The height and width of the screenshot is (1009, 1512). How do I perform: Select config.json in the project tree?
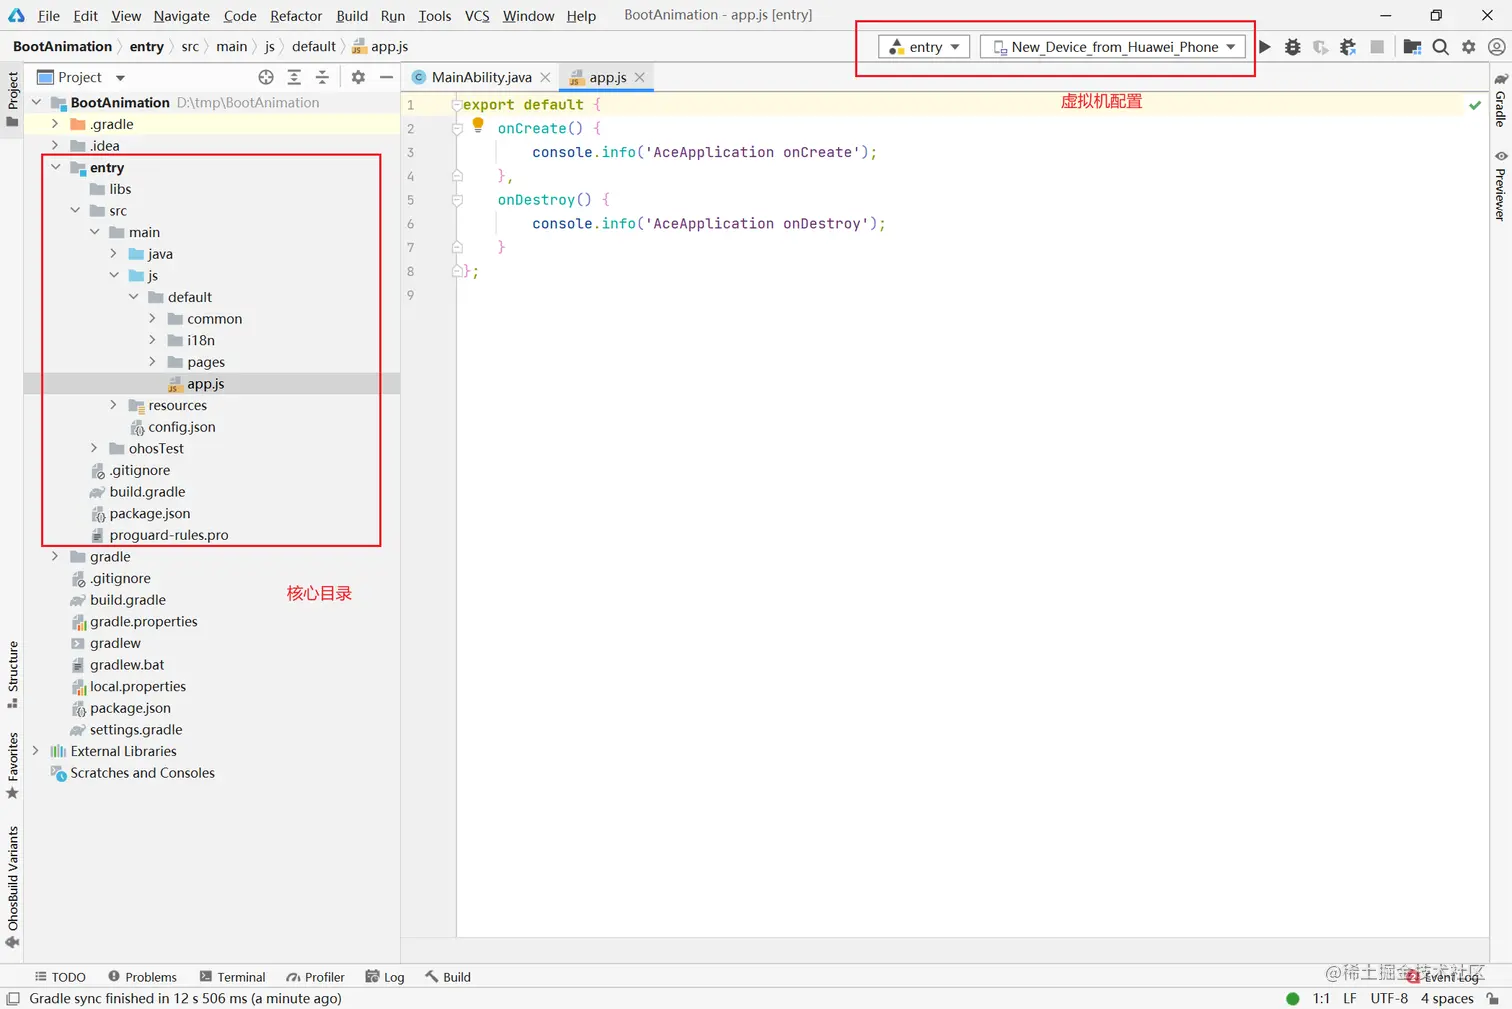pos(182,426)
